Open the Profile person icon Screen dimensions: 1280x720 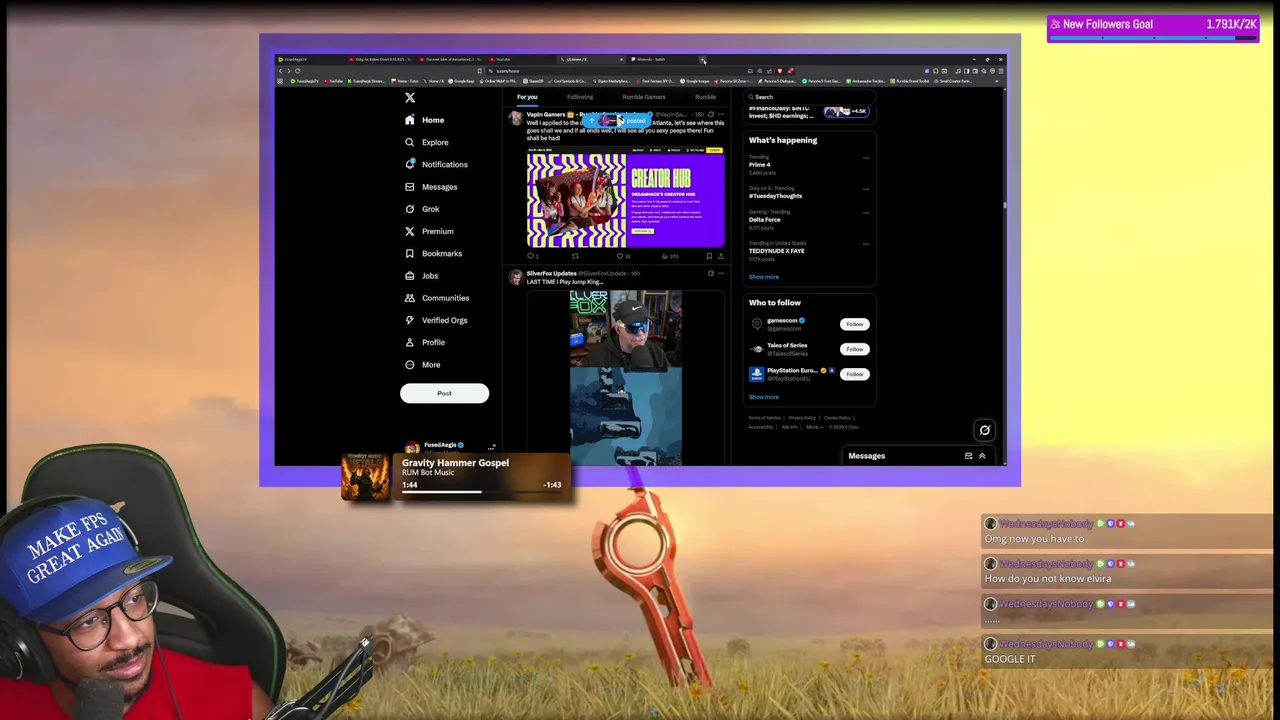point(410,342)
